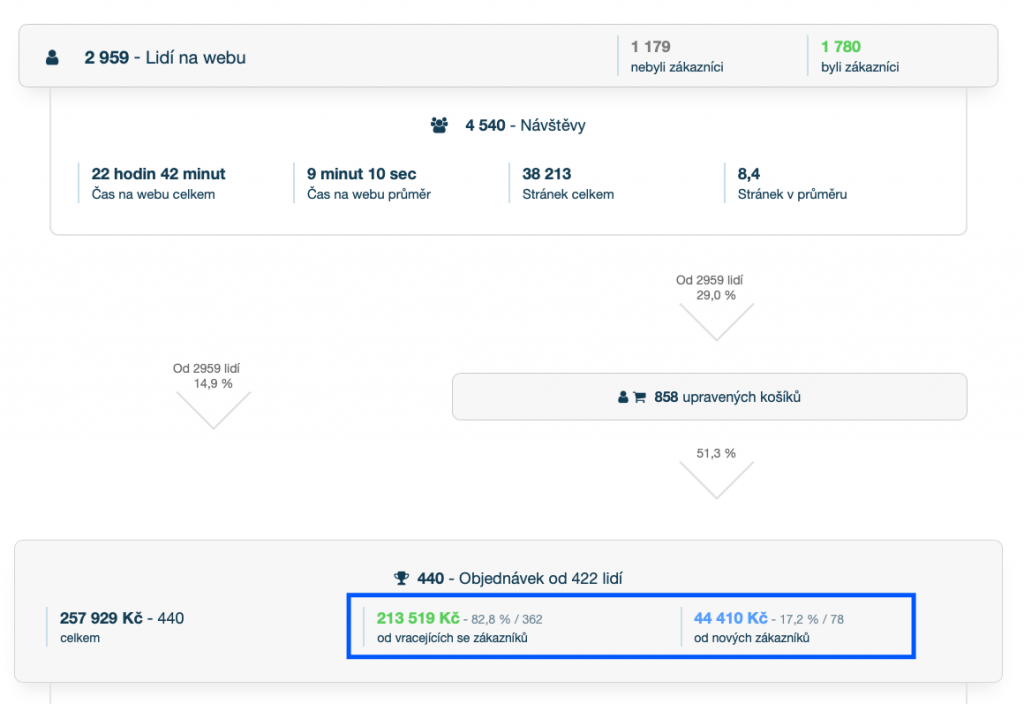Click the 14,9 % funnel arrow
Screen dimensions: 1024x704
[x=213, y=409]
